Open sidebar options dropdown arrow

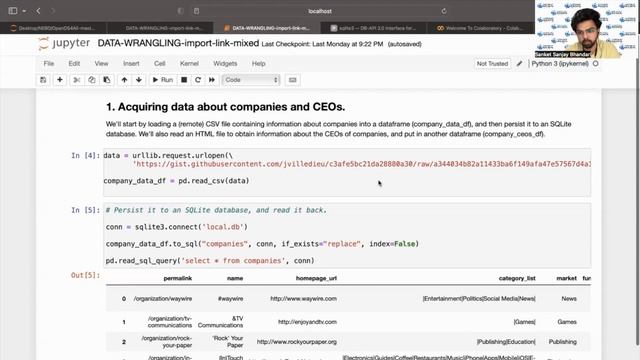point(24,11)
